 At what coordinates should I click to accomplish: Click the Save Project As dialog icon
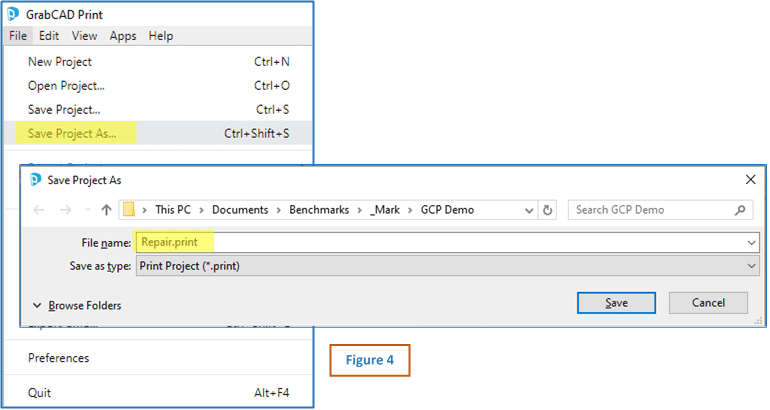tap(34, 180)
